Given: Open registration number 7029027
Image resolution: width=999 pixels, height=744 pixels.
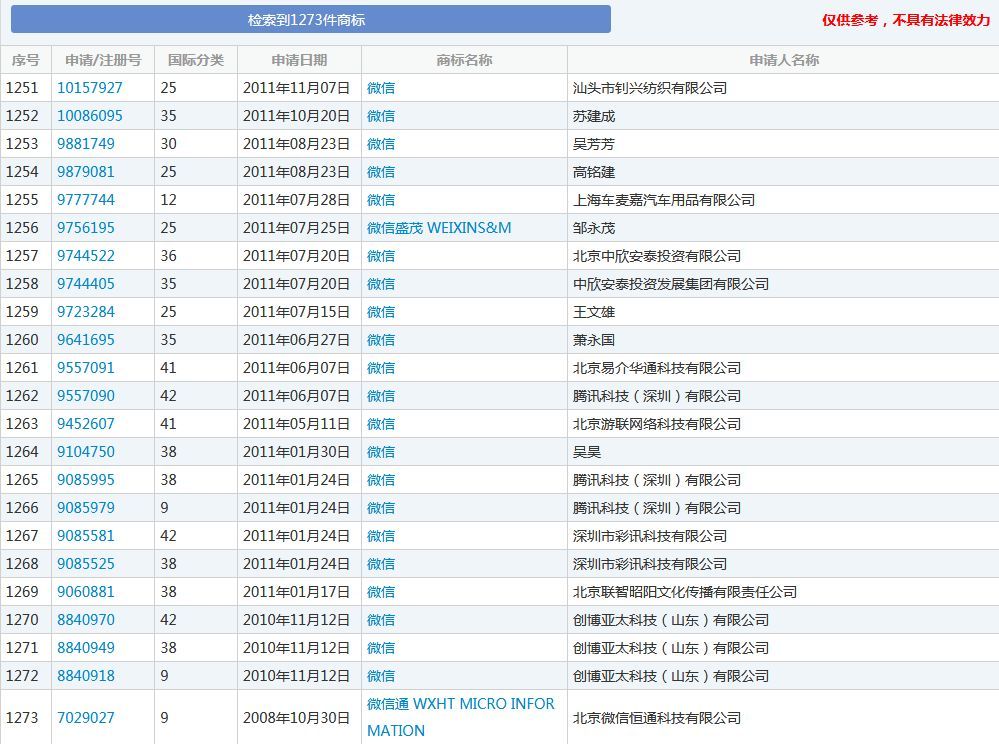Looking at the screenshot, I should point(86,718).
